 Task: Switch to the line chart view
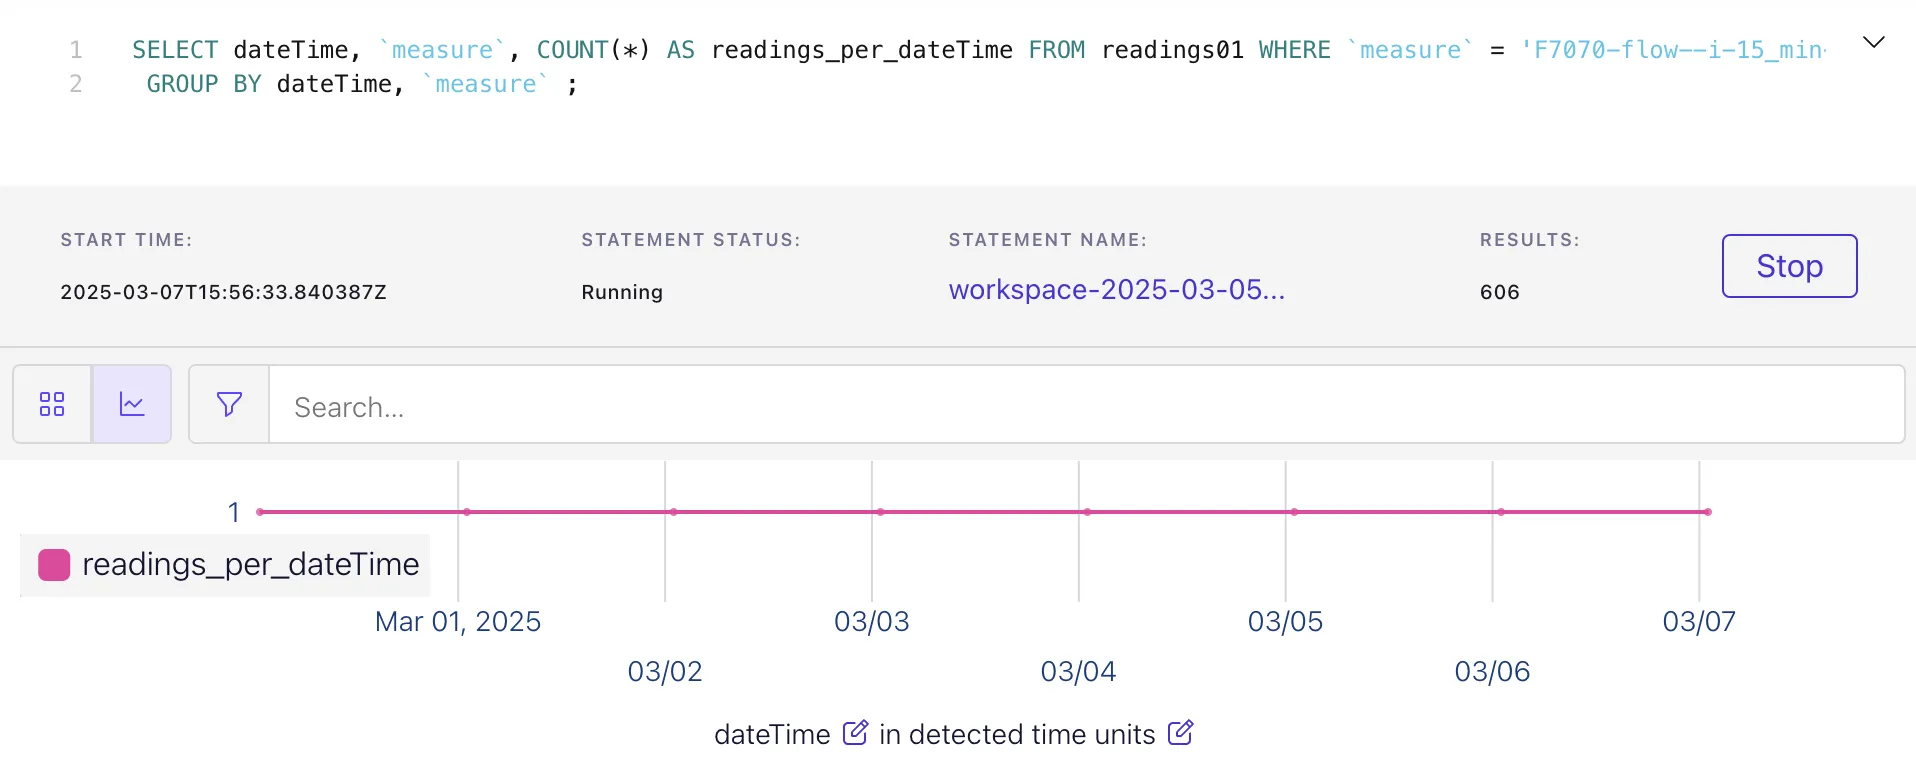click(x=132, y=404)
